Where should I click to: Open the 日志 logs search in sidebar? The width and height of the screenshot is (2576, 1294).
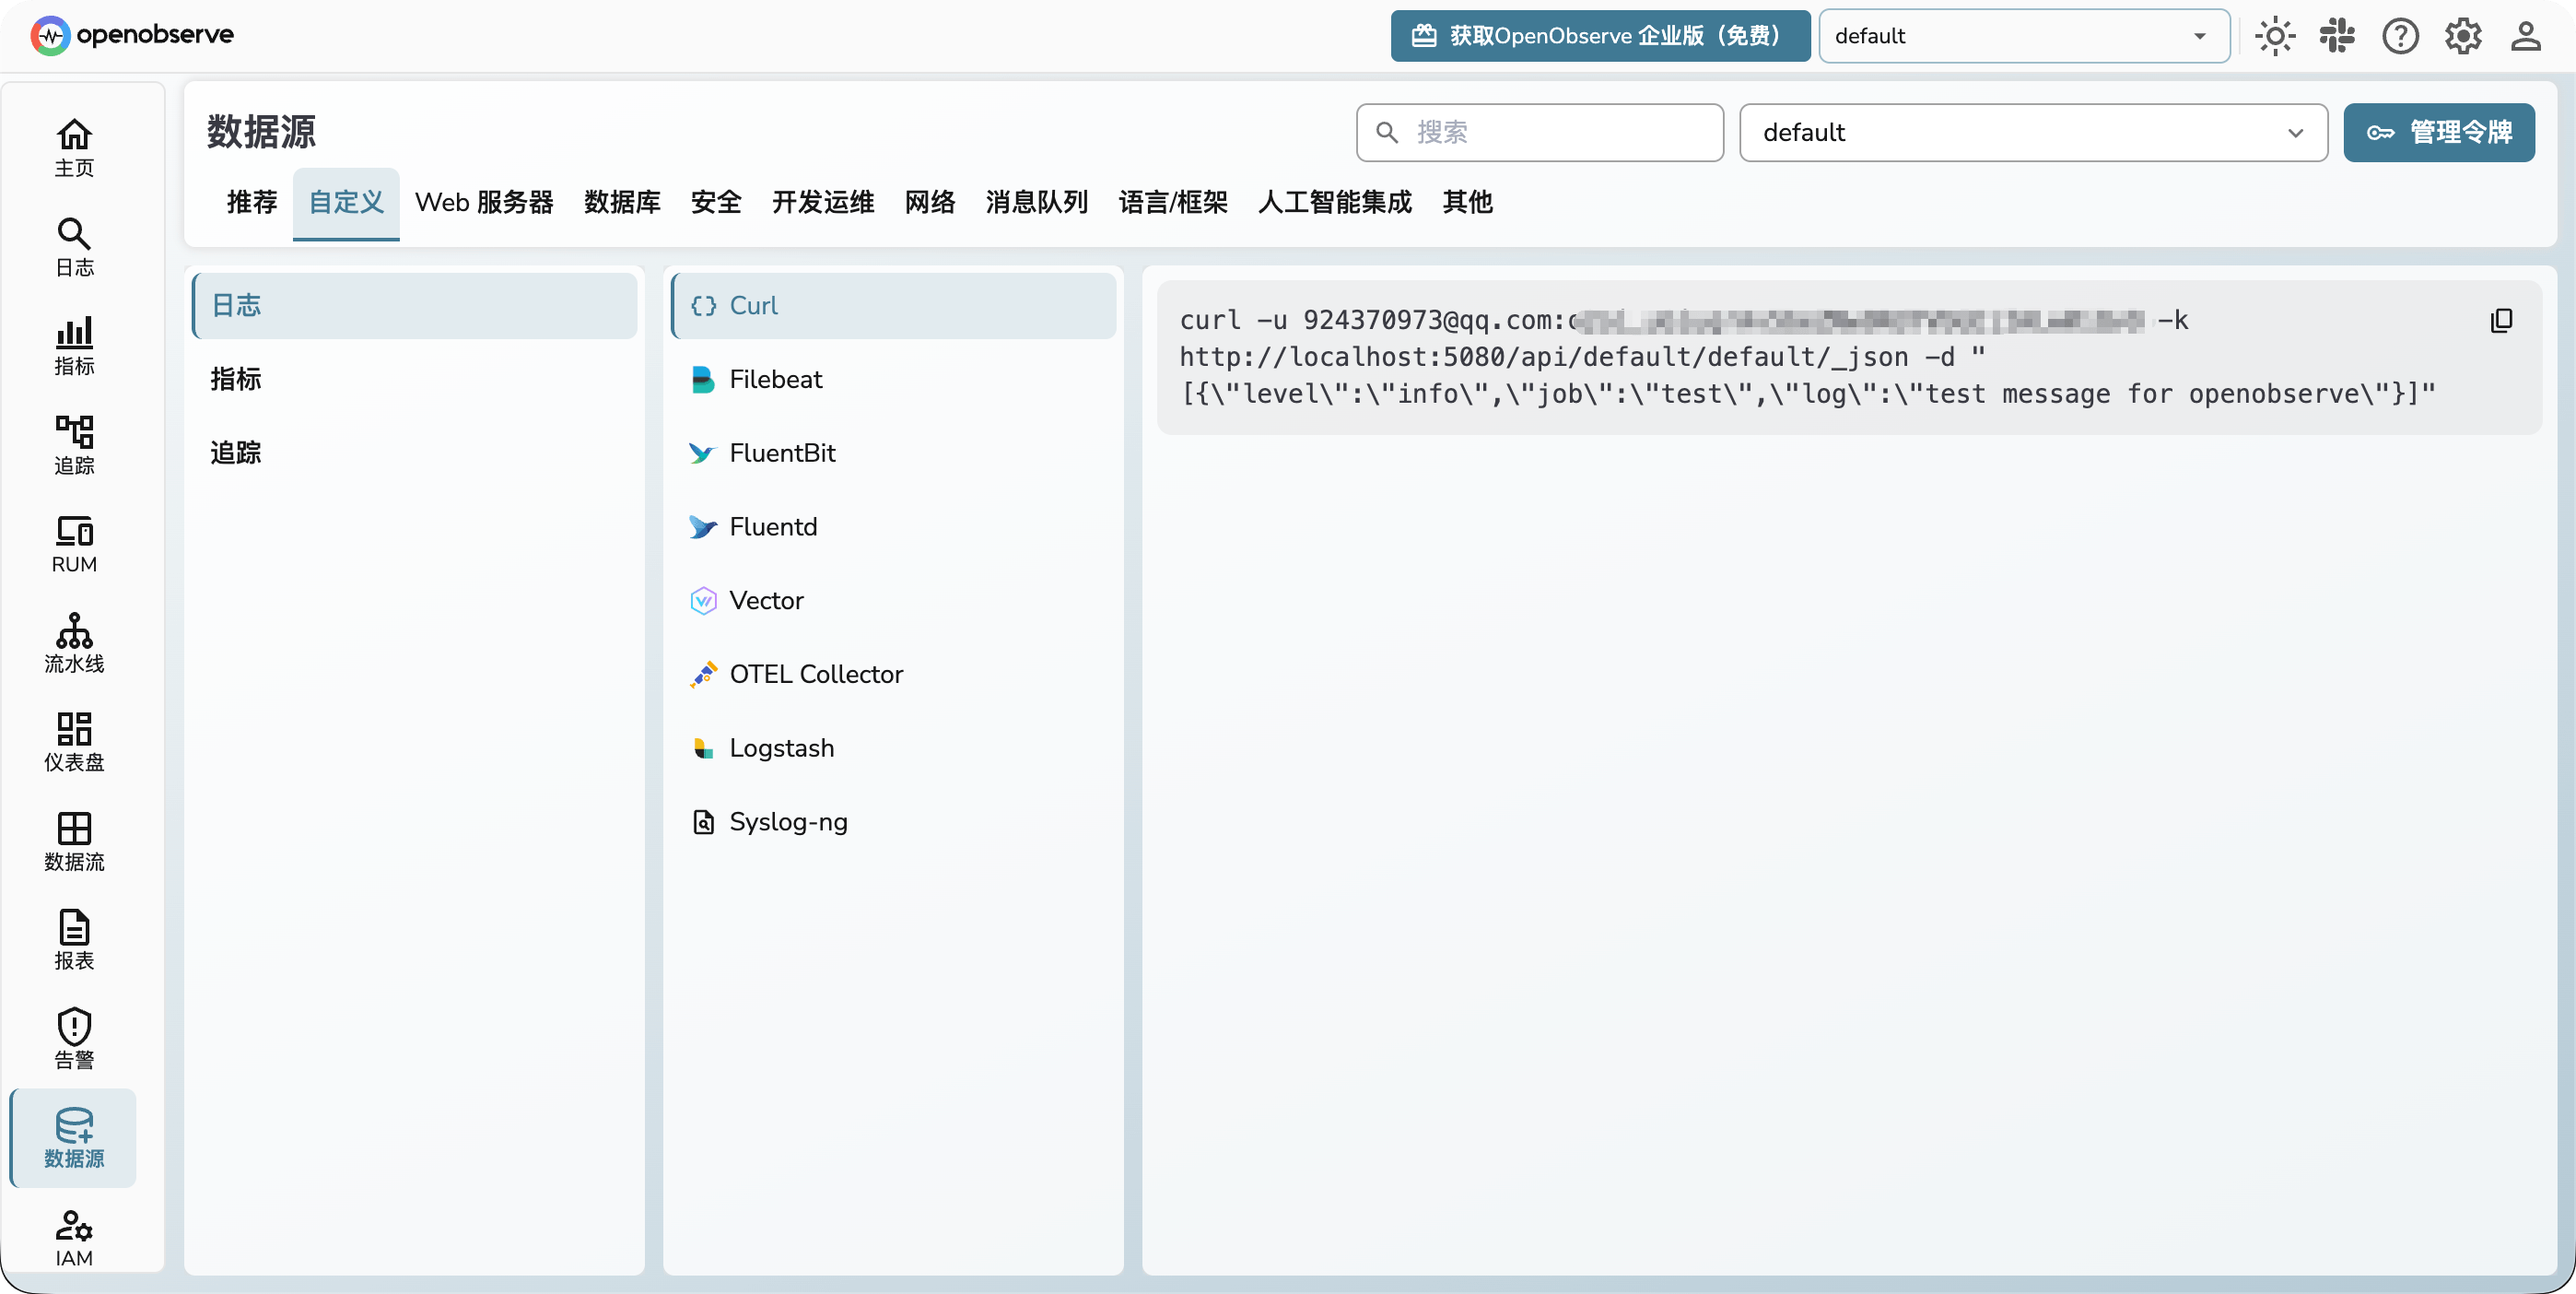(74, 247)
